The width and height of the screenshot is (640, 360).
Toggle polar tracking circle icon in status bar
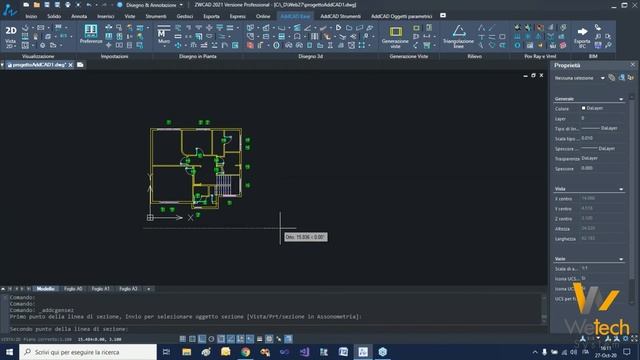[211, 339]
